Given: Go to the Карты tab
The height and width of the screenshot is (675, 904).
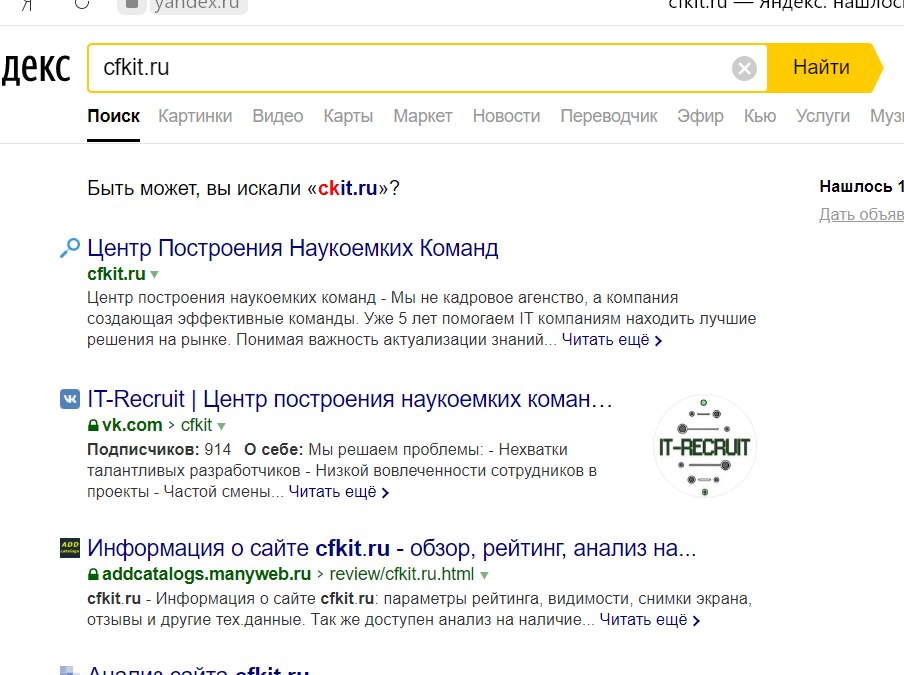Looking at the screenshot, I should pos(348,116).
